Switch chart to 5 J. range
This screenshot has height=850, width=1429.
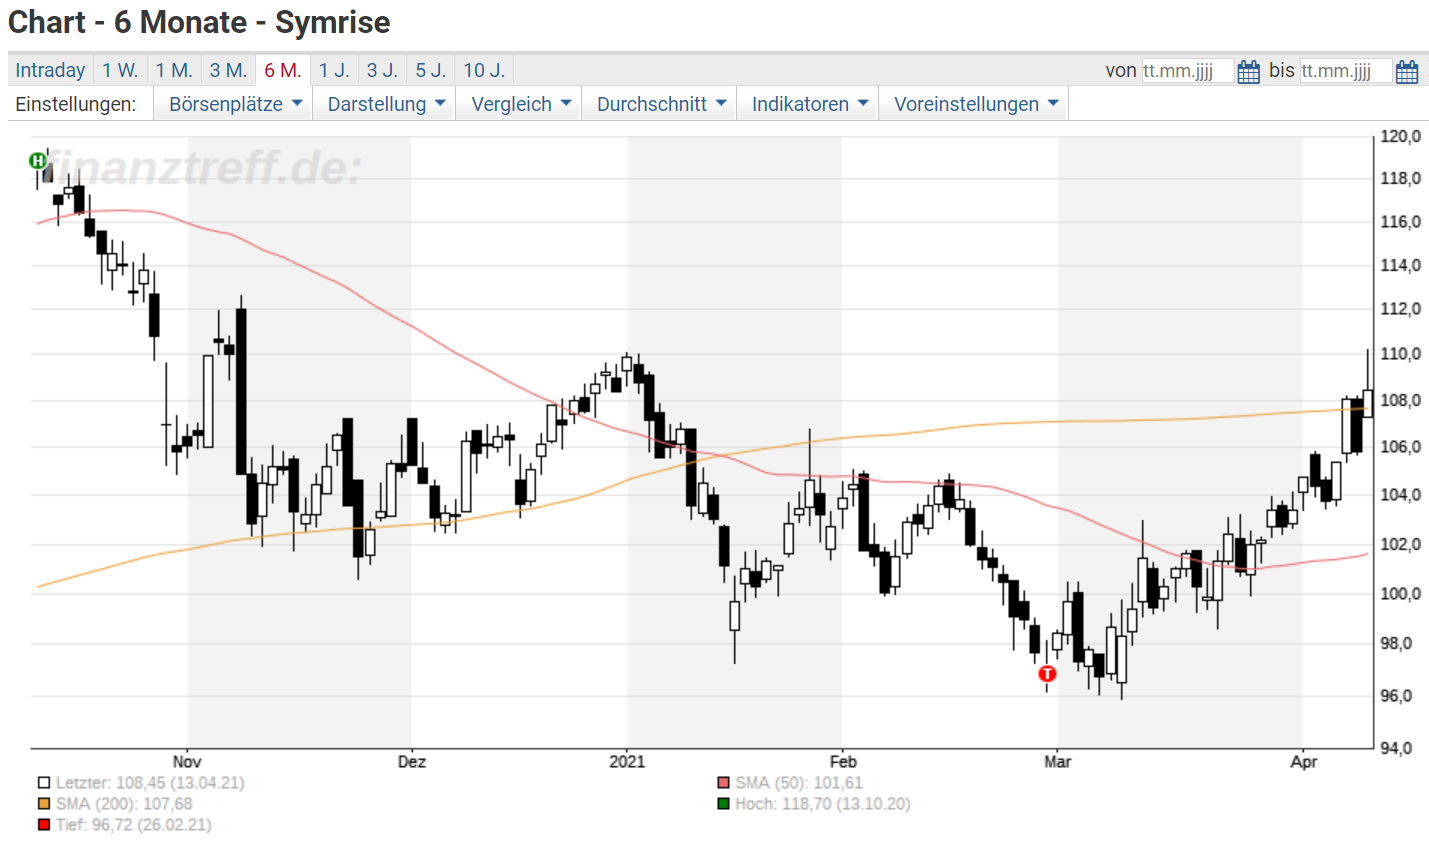431,70
